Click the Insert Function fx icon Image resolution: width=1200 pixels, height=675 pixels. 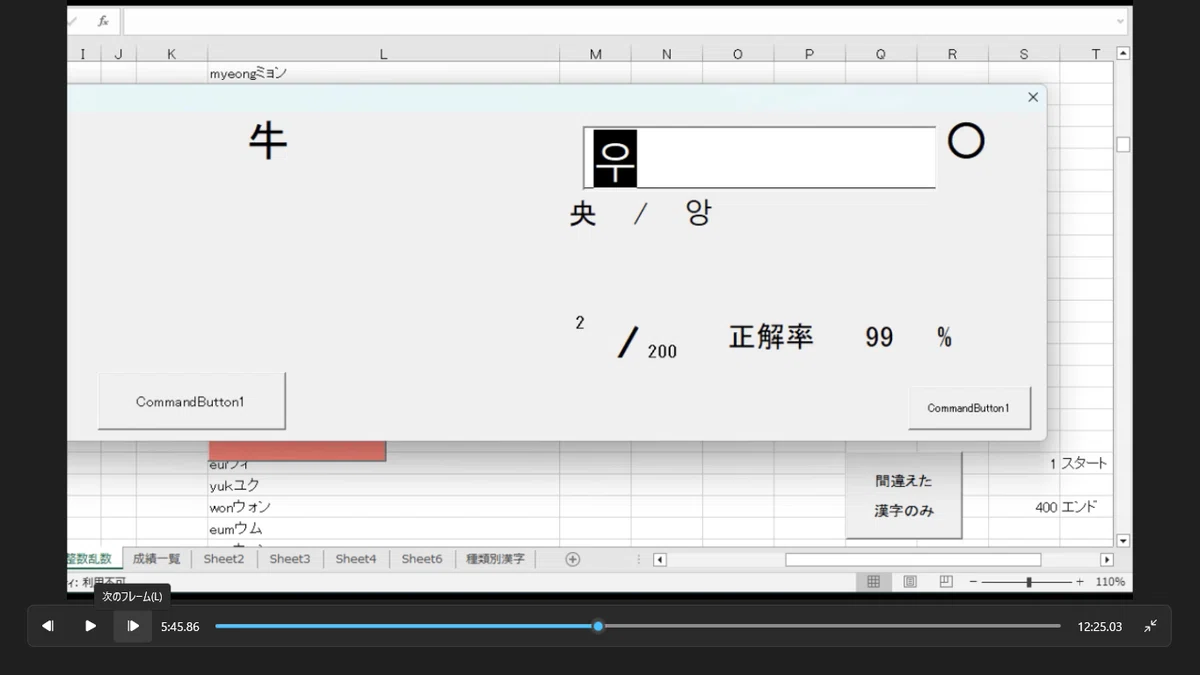coord(103,21)
